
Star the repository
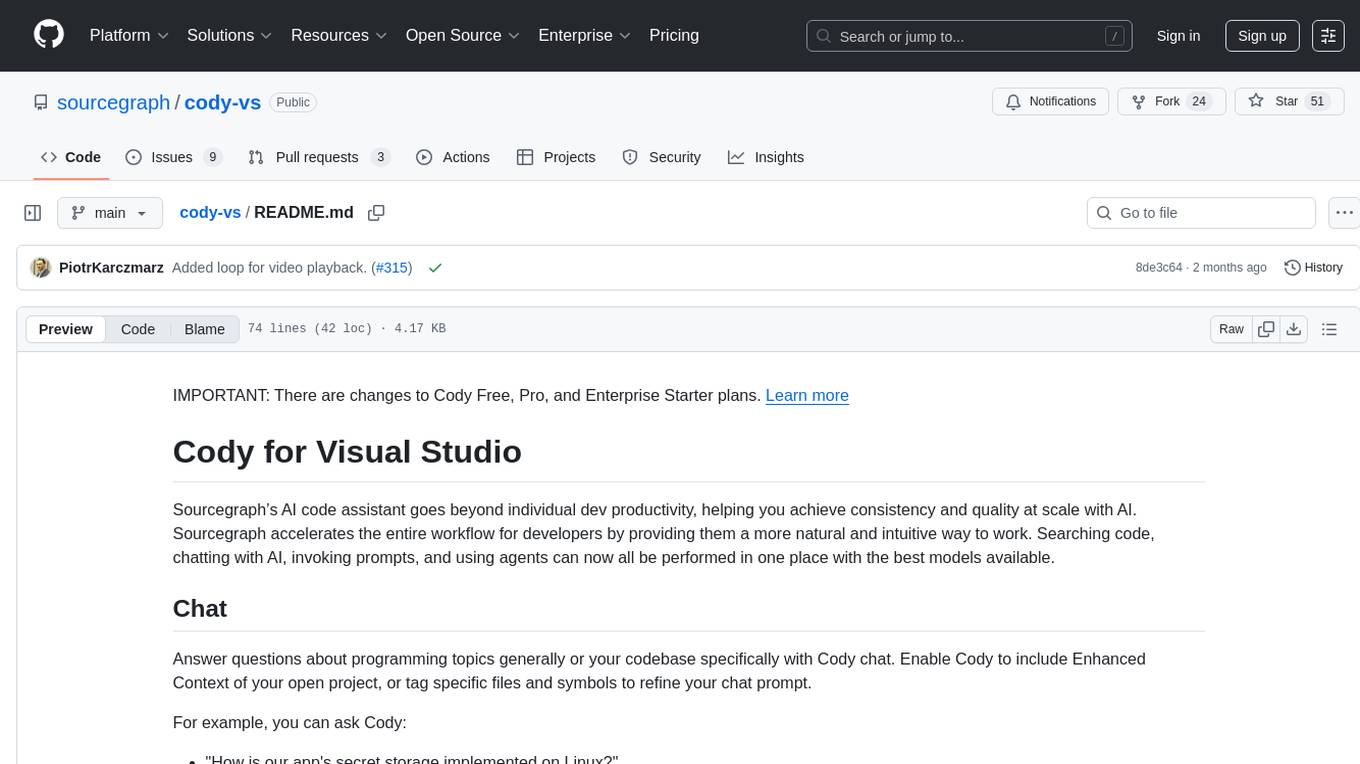point(1290,102)
